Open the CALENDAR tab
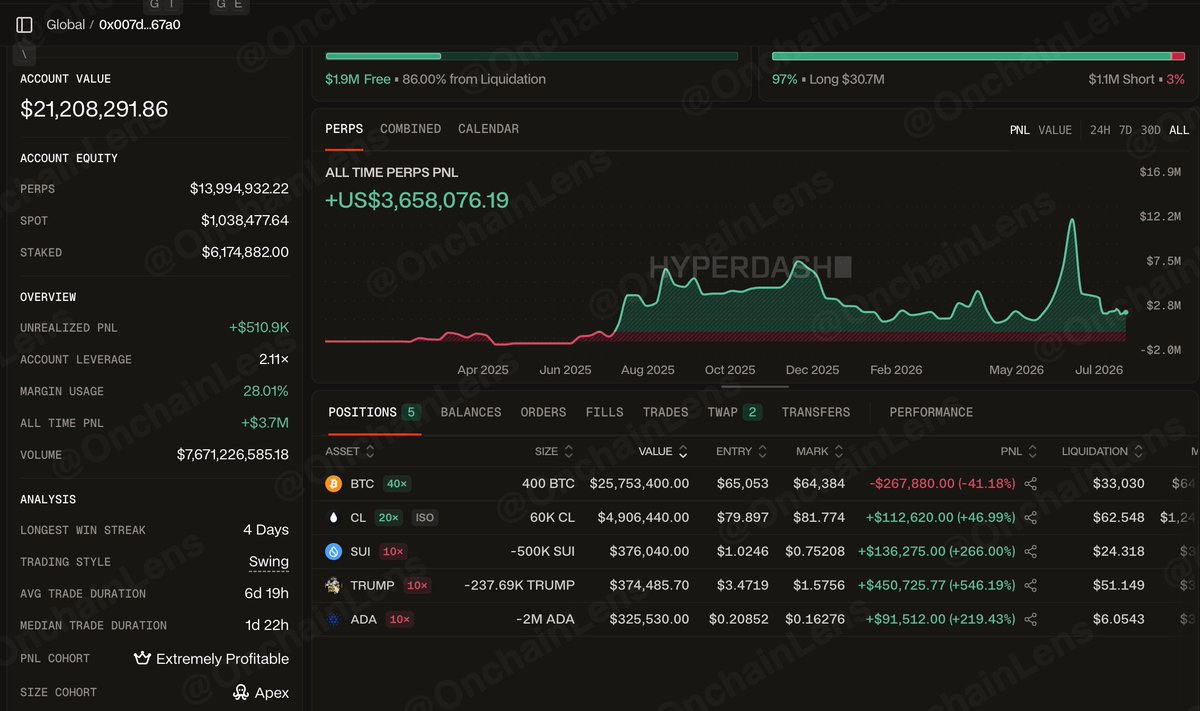This screenshot has width=1200, height=711. [x=488, y=129]
